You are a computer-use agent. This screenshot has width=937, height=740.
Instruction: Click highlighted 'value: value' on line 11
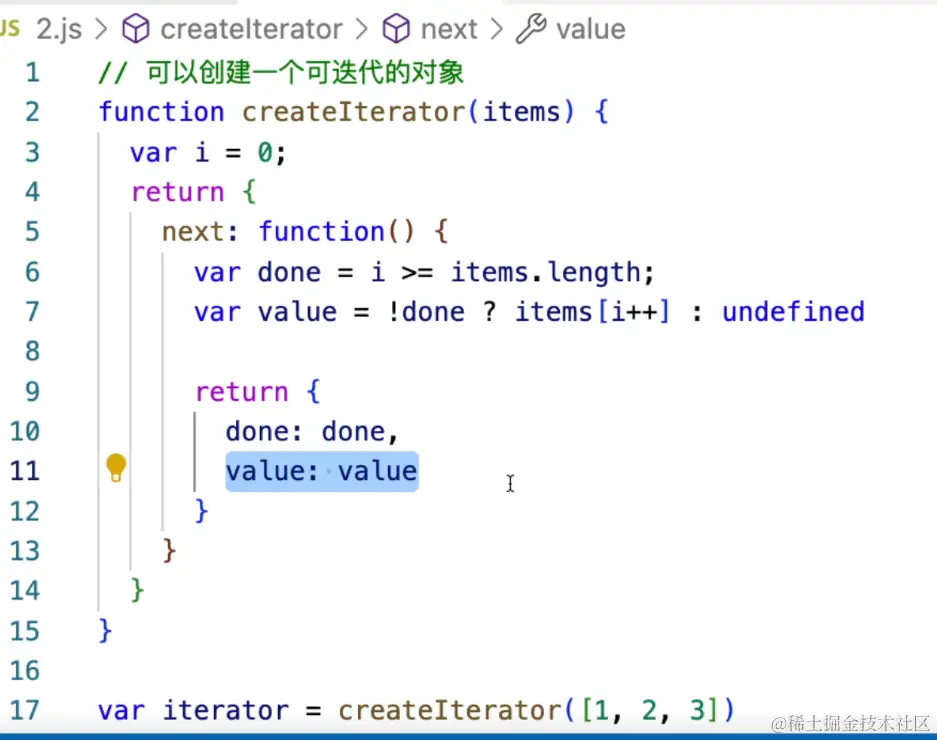click(x=321, y=471)
